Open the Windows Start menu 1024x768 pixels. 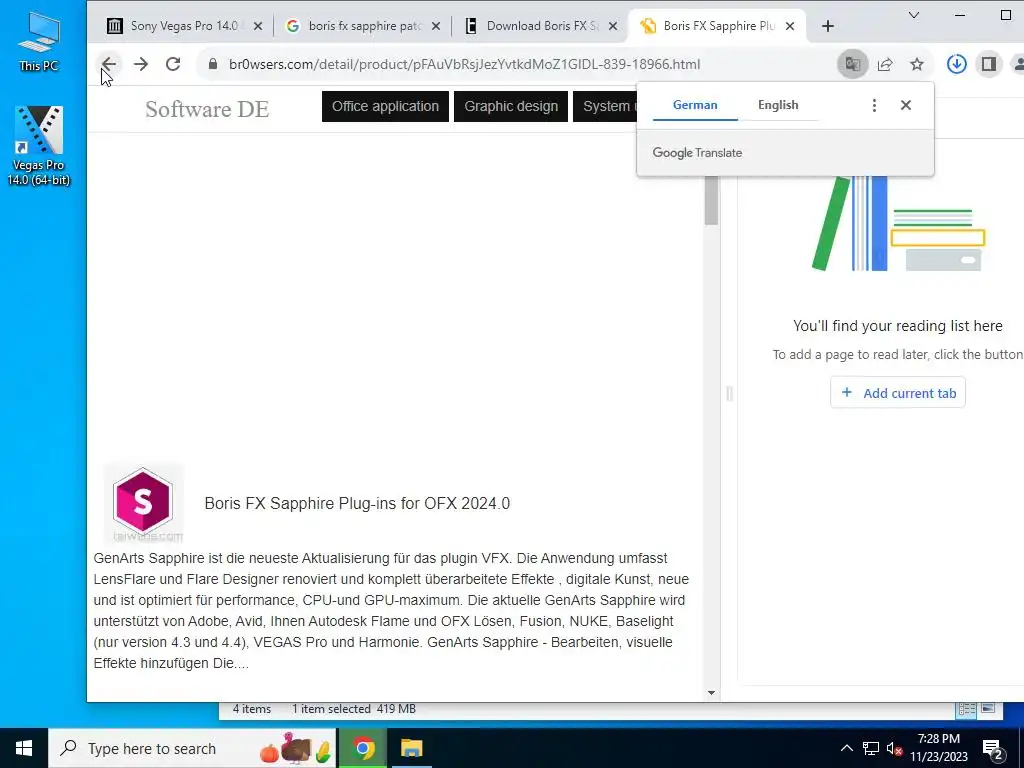coord(24,748)
